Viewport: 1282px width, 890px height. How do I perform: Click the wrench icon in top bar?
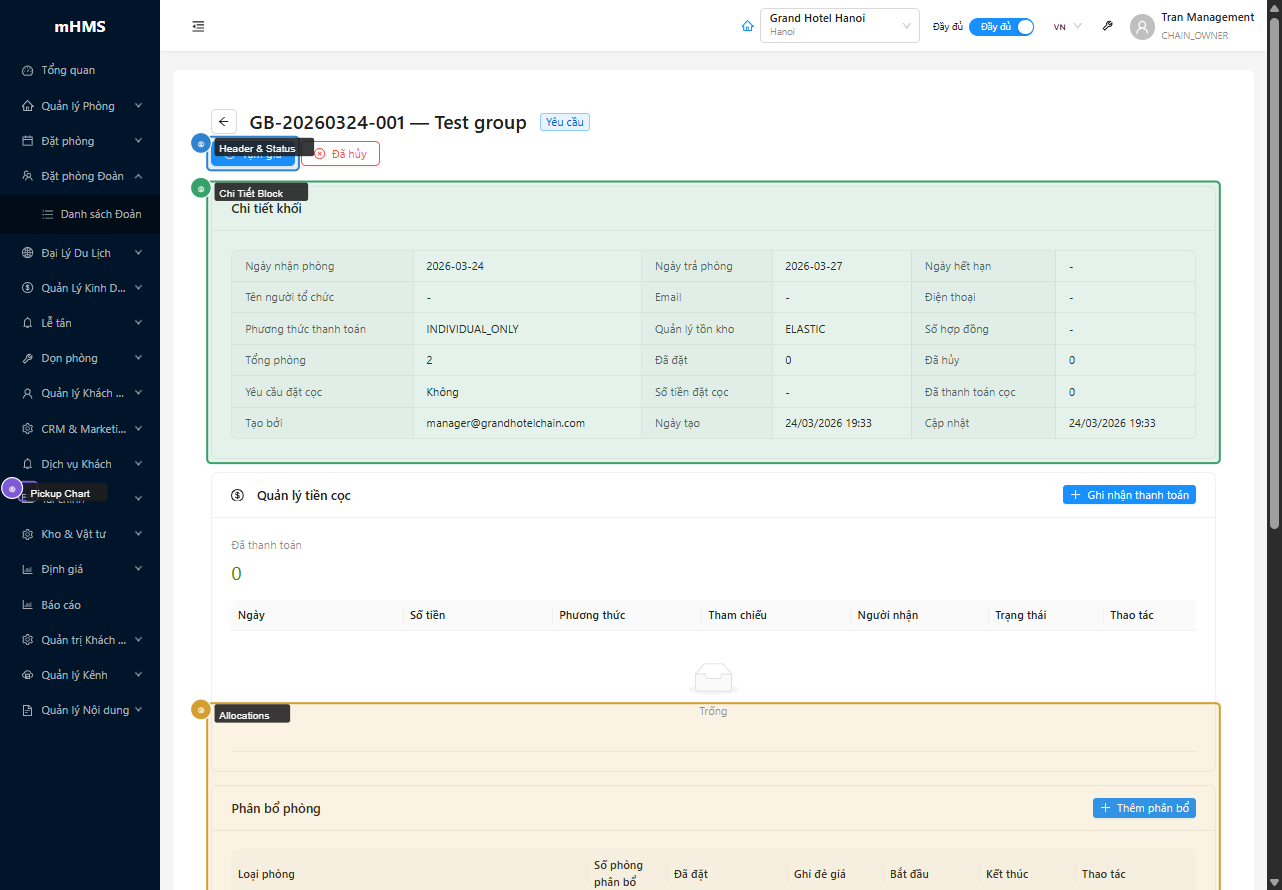(x=1107, y=26)
